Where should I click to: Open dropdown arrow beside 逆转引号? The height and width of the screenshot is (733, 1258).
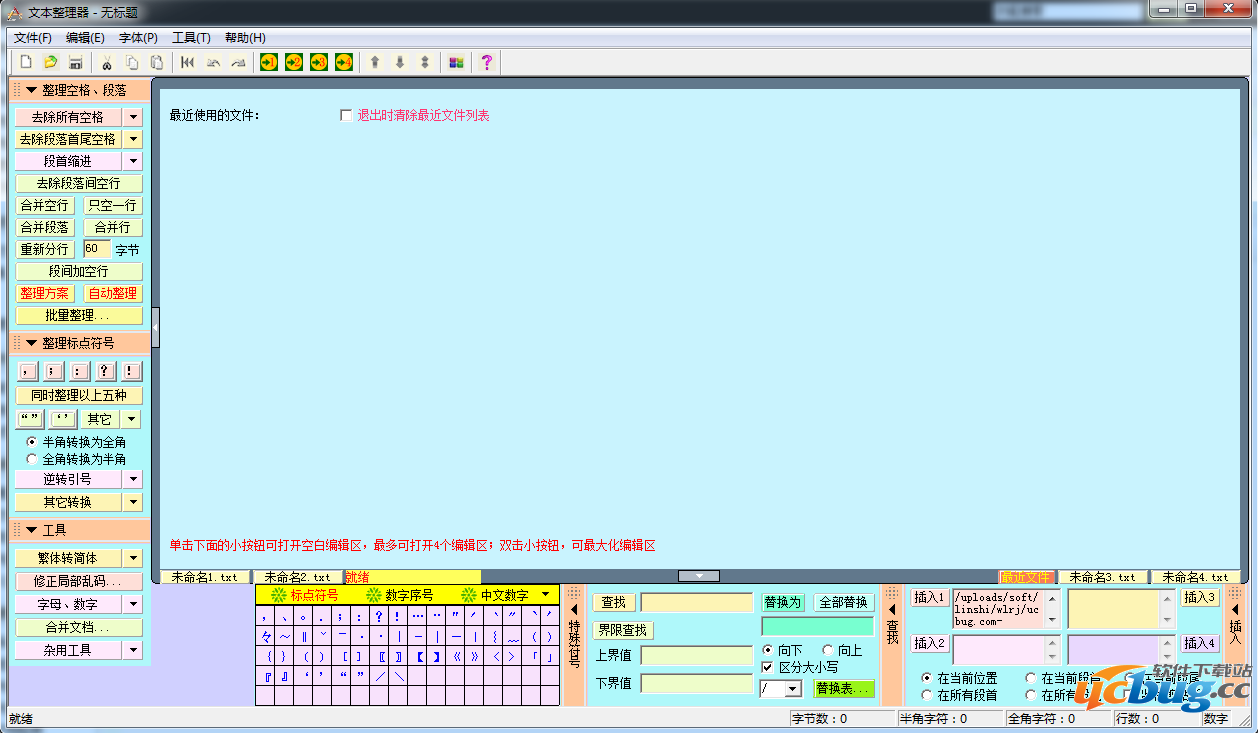click(133, 479)
